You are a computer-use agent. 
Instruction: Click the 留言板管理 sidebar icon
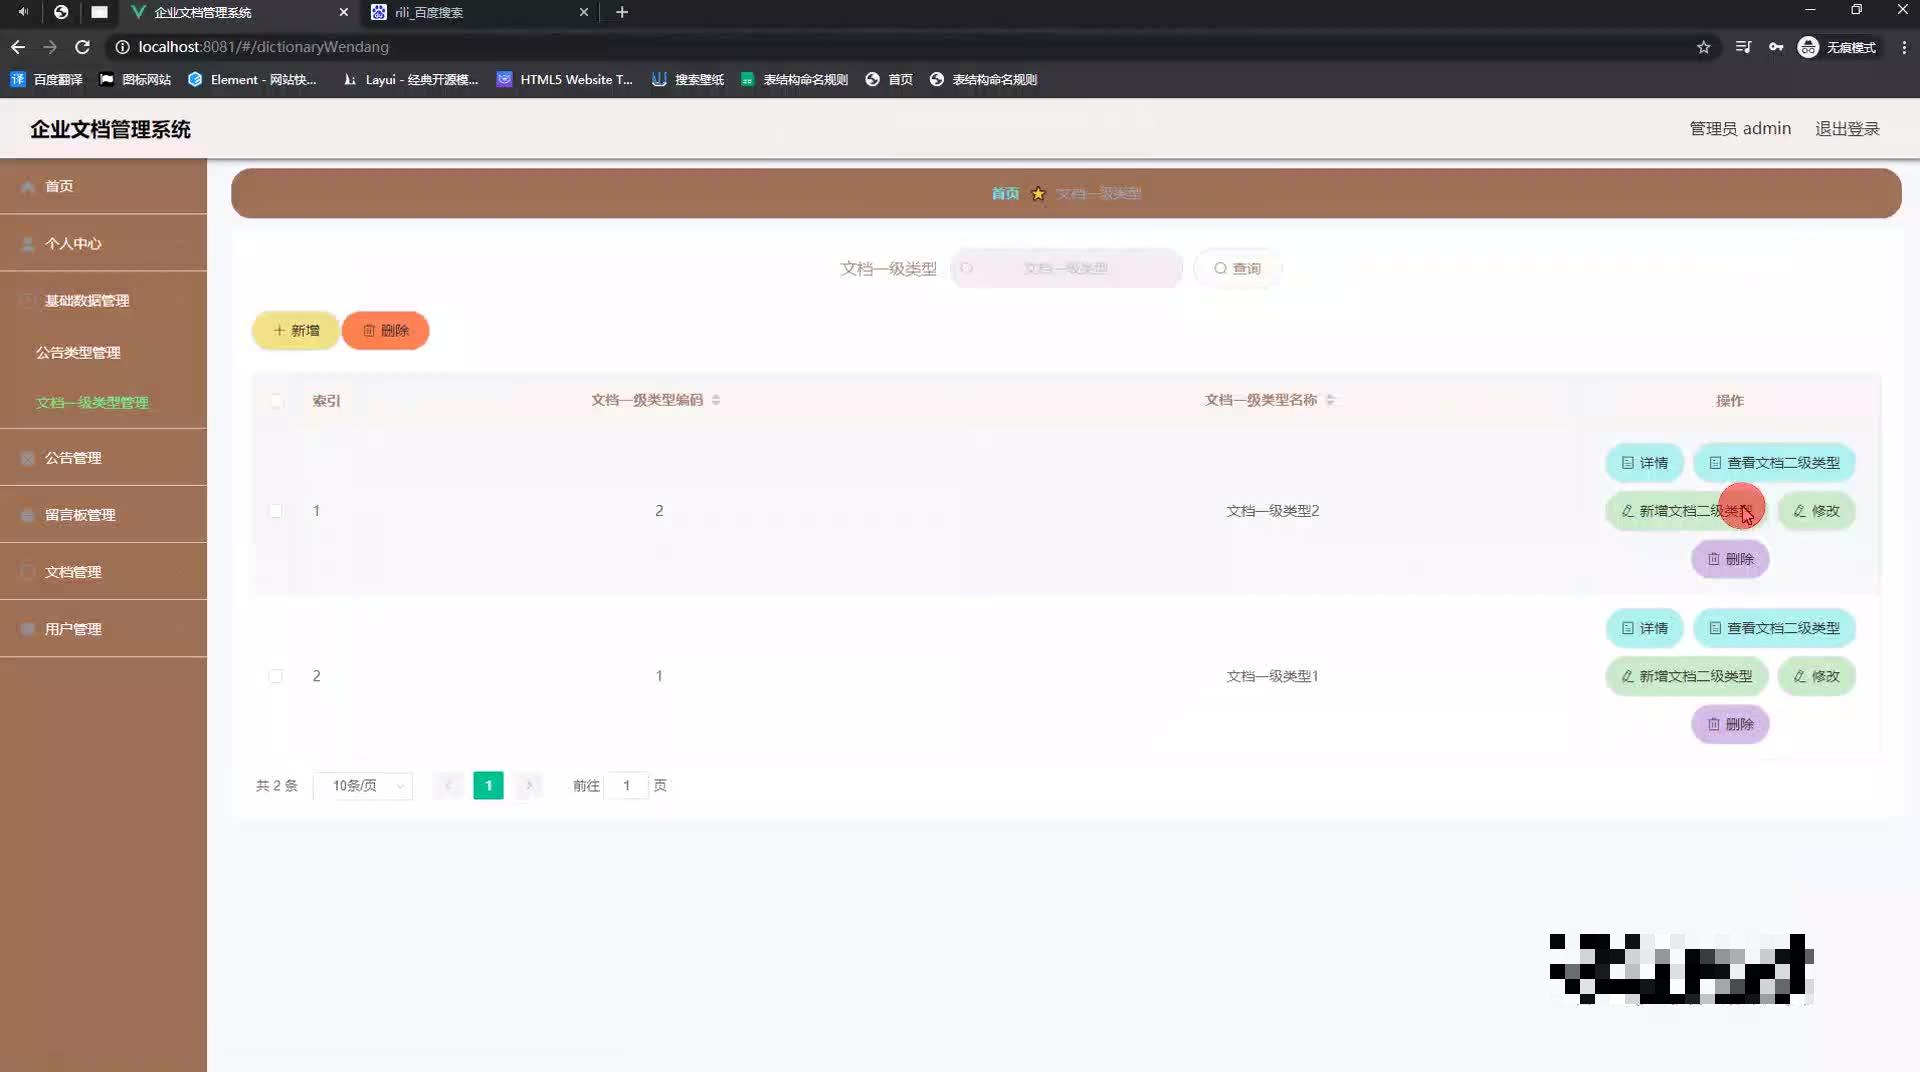click(x=26, y=514)
